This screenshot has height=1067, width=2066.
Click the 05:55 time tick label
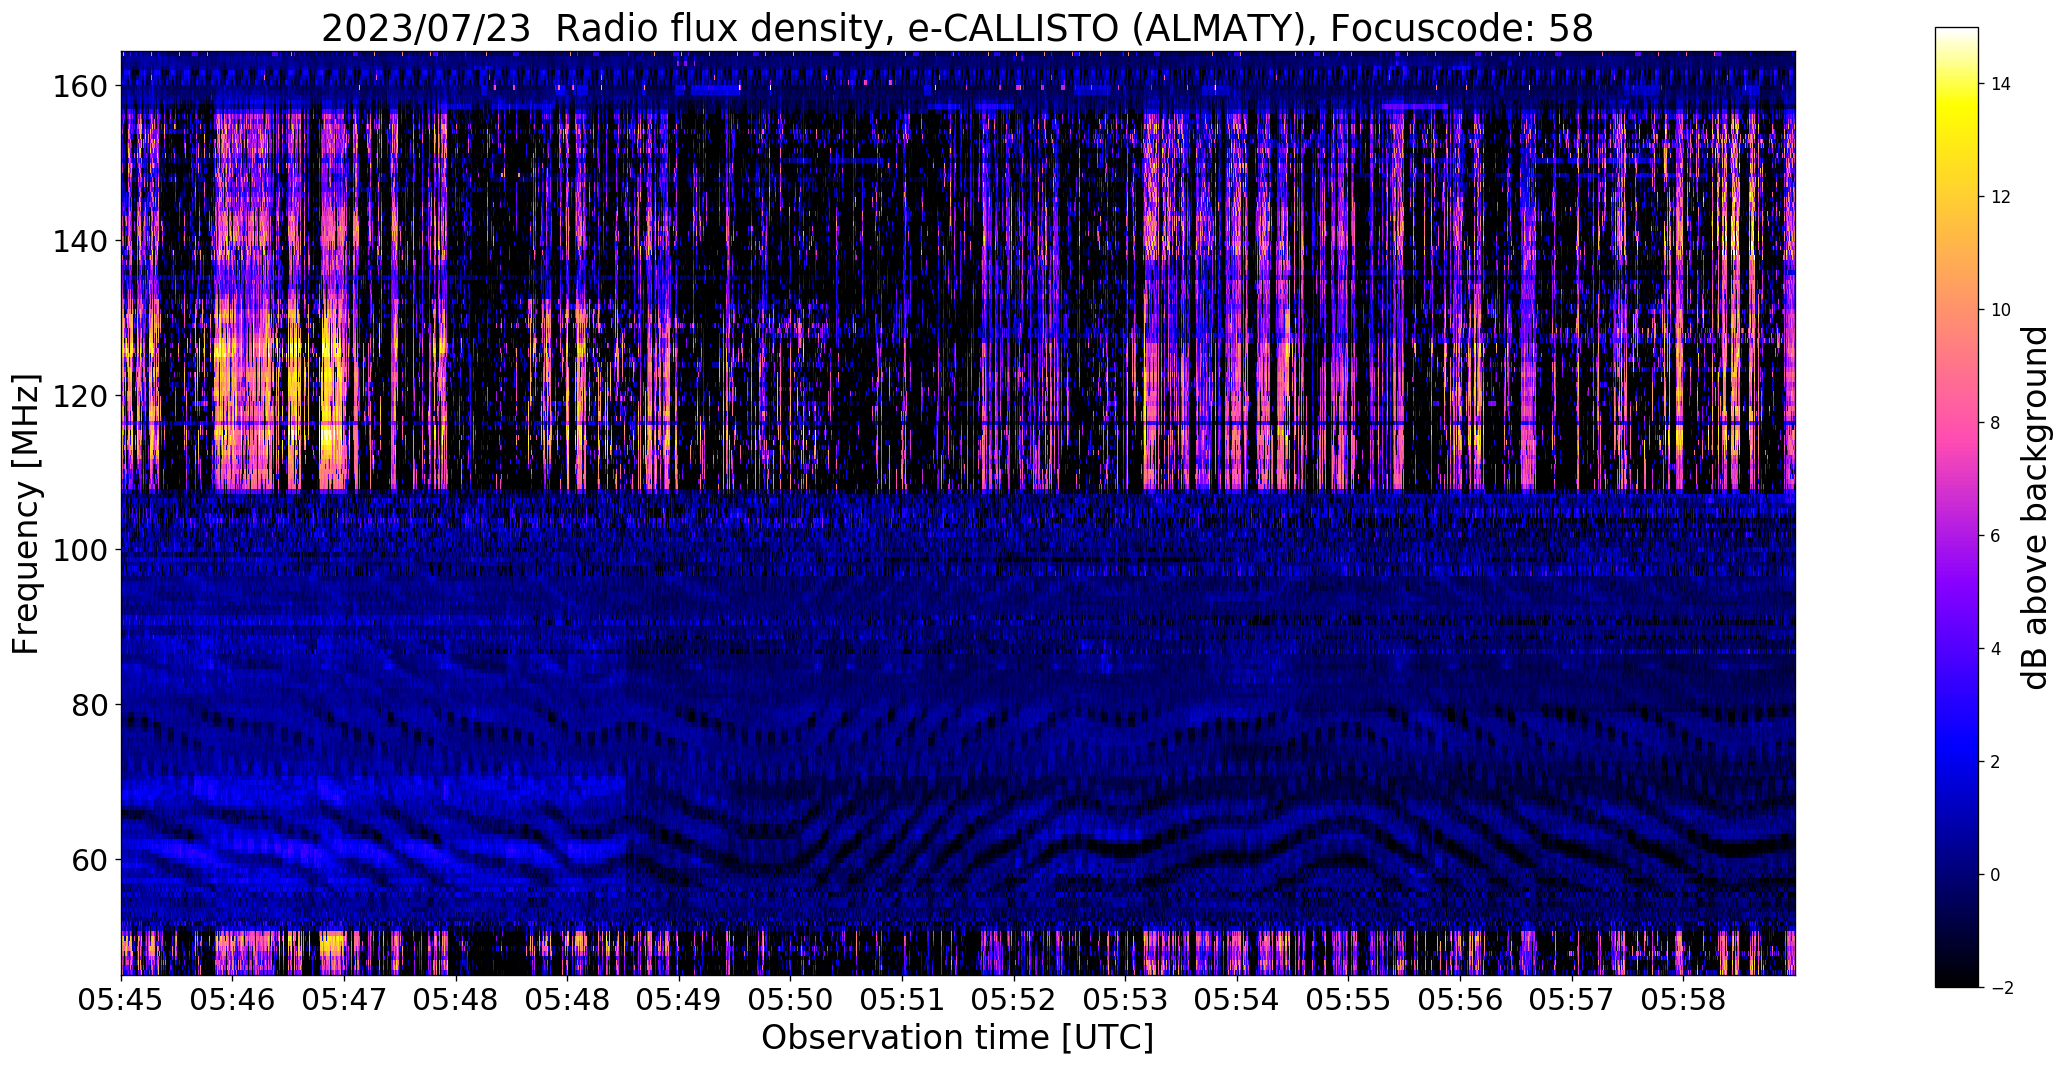pyautogui.click(x=1349, y=1000)
